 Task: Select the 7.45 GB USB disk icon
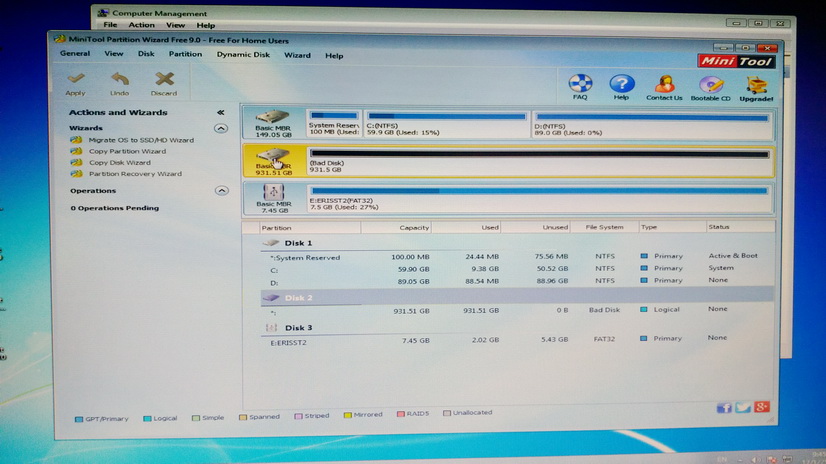pyautogui.click(x=273, y=192)
